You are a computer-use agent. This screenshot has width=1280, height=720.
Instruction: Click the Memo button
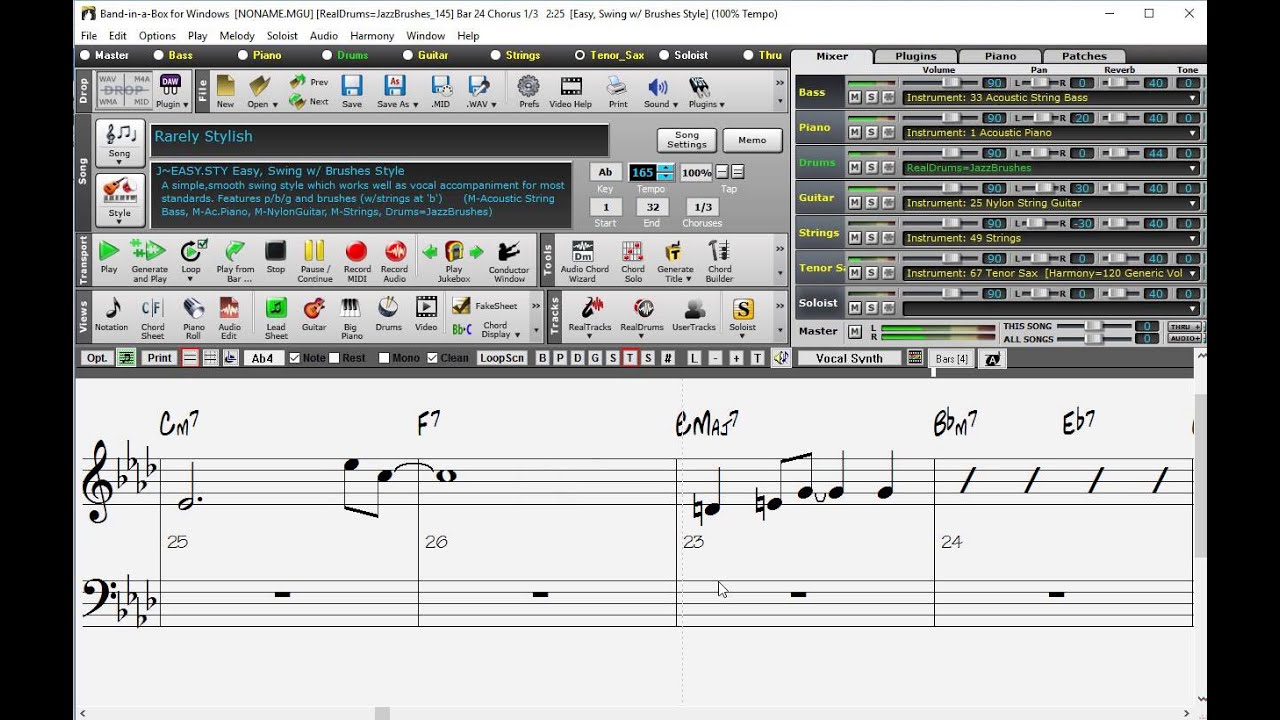click(752, 140)
